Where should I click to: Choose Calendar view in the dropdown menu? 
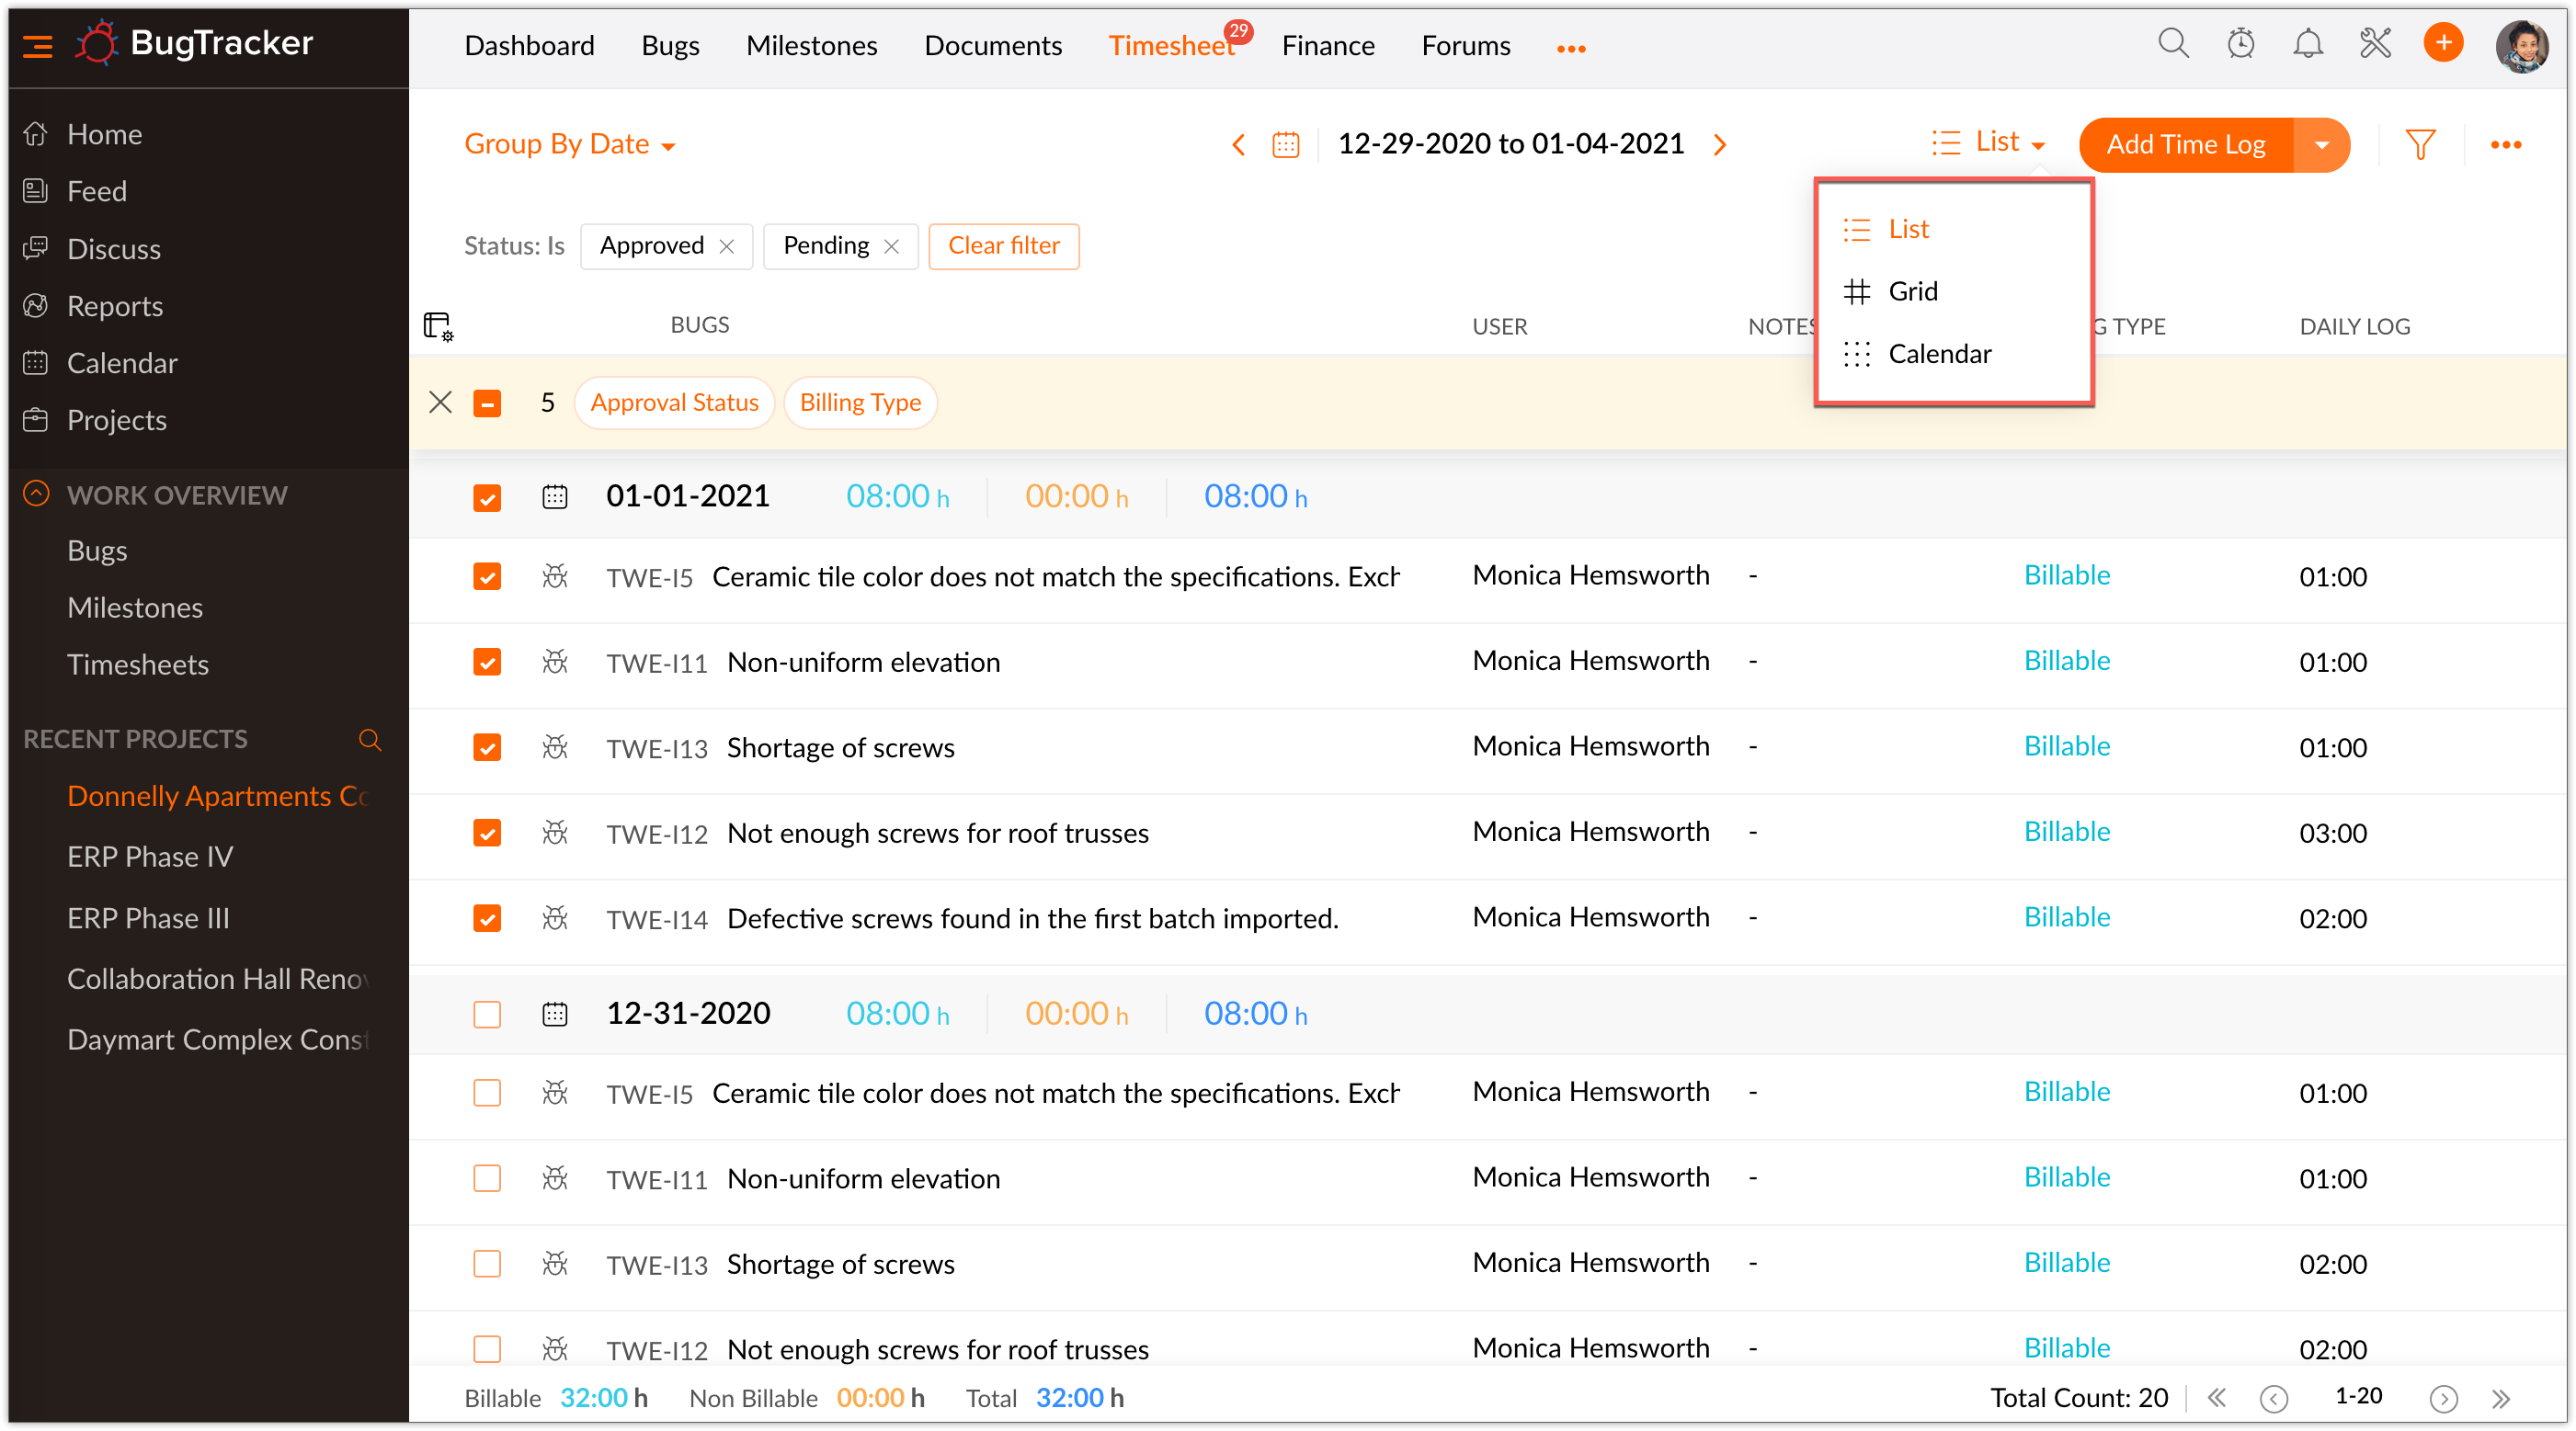[x=1938, y=354]
